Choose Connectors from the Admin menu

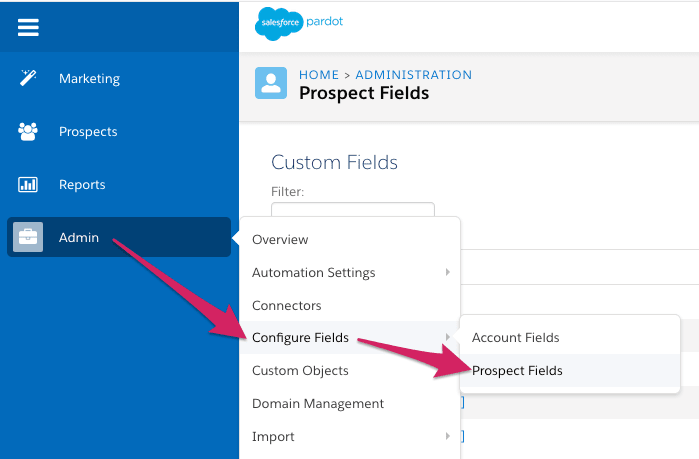[x=350, y=305]
